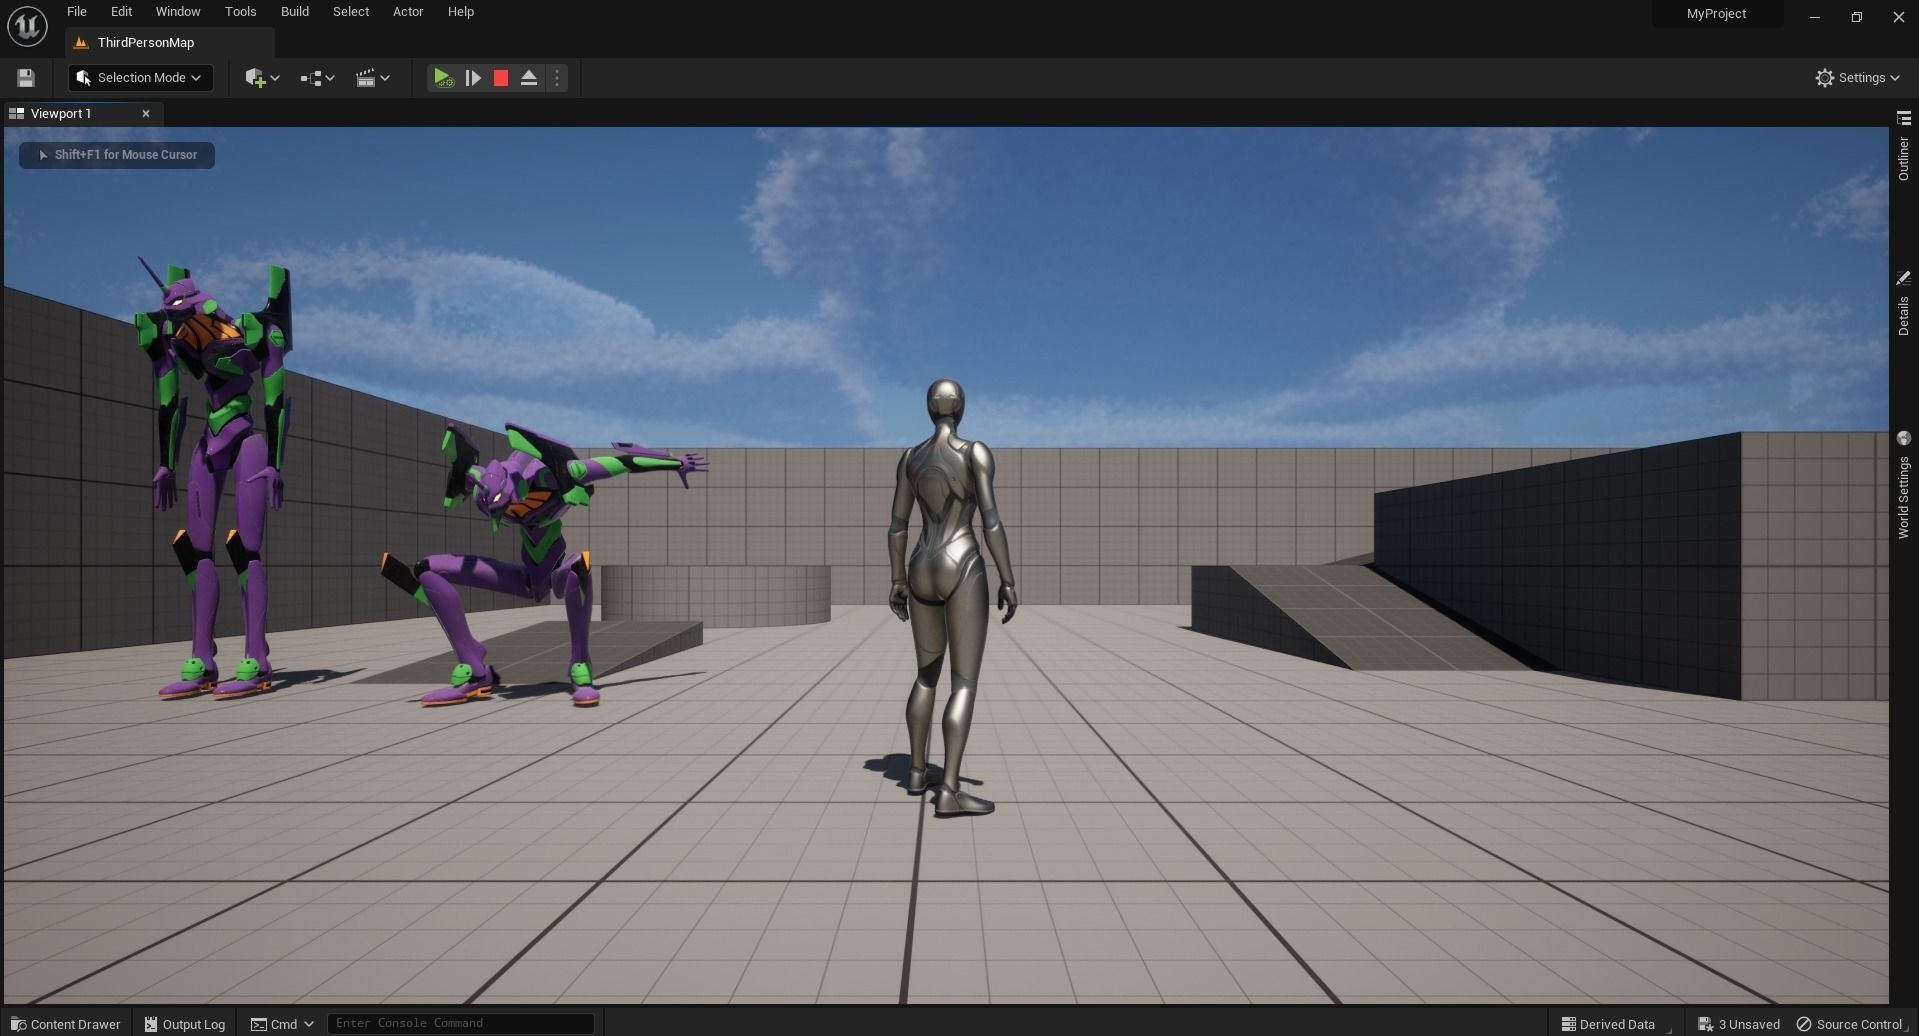The image size is (1919, 1036).
Task: Open the Window menu
Action: 178,12
